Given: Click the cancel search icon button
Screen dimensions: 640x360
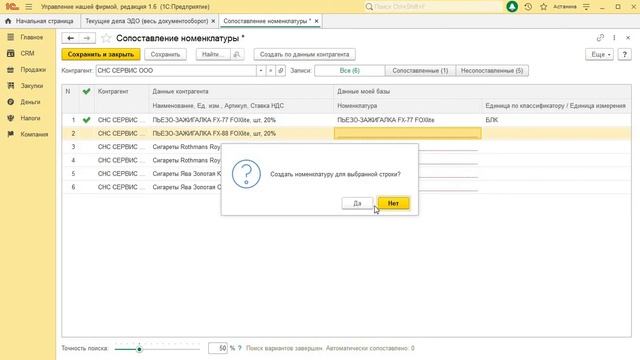Looking at the screenshot, I should point(237,54).
